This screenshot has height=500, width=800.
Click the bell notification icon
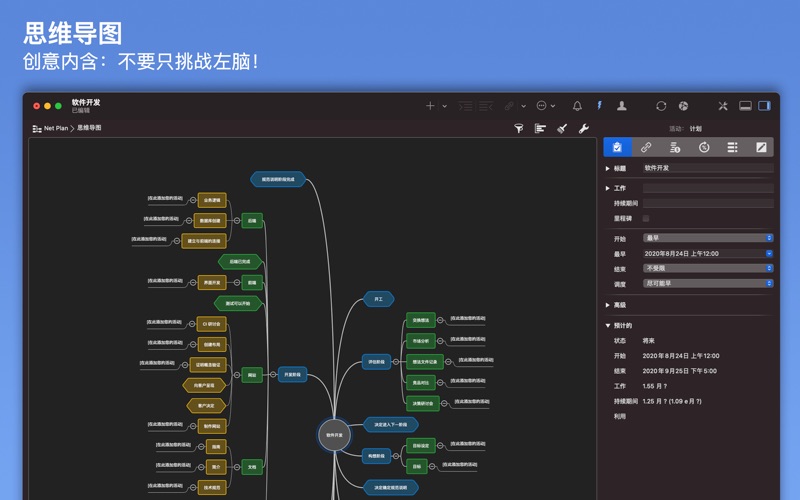577,106
